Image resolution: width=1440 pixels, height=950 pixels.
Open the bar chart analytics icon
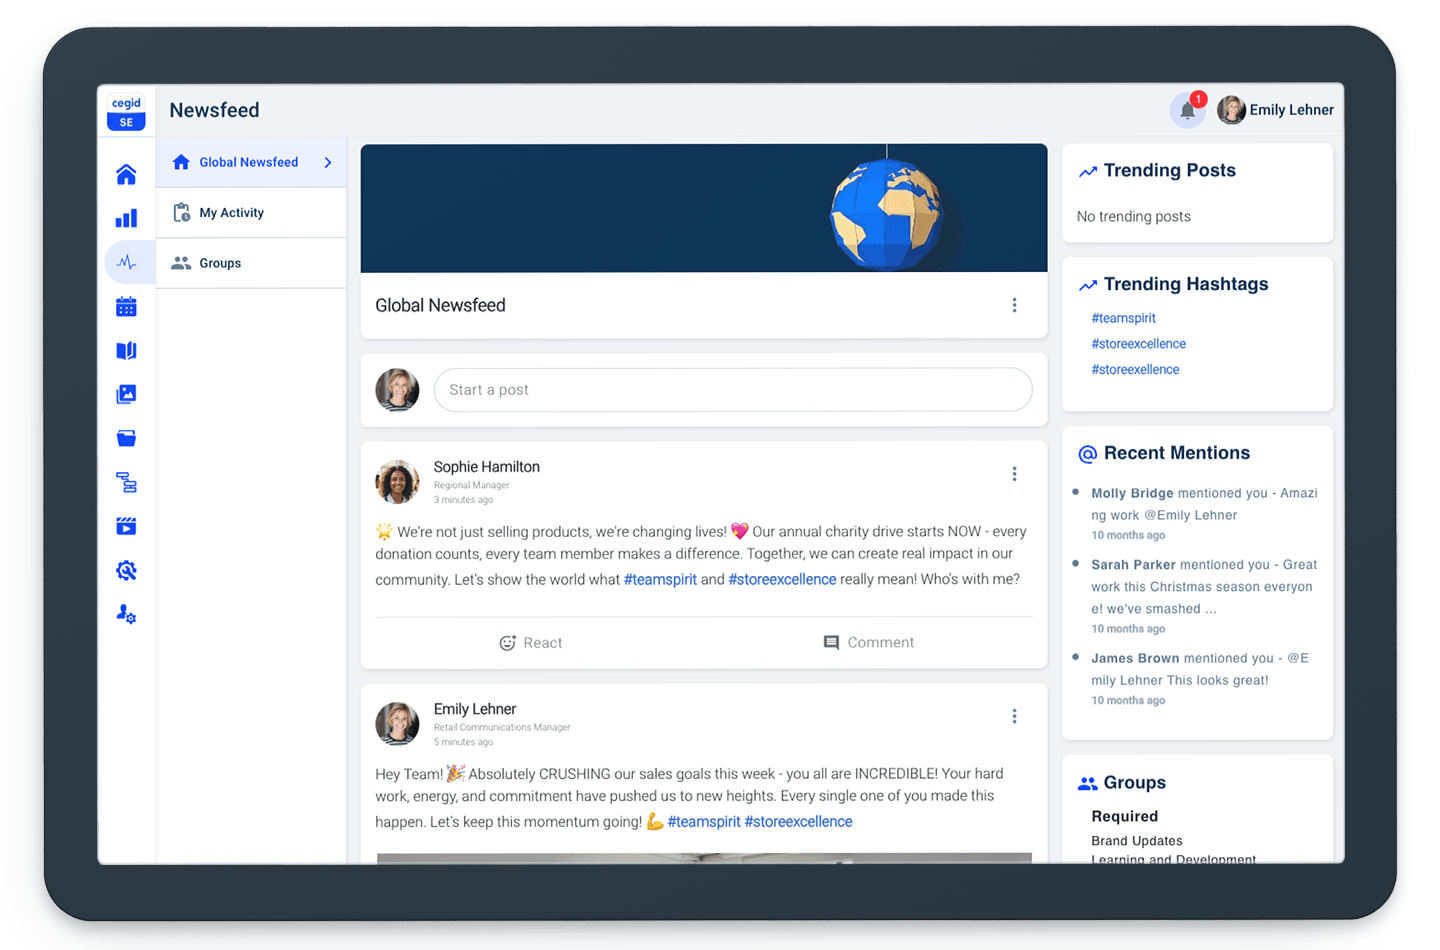coord(126,219)
